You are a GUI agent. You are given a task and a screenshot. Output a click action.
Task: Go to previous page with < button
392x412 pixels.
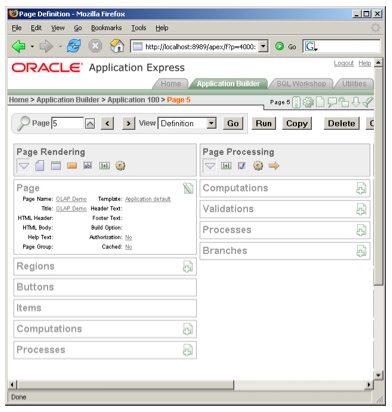point(107,124)
